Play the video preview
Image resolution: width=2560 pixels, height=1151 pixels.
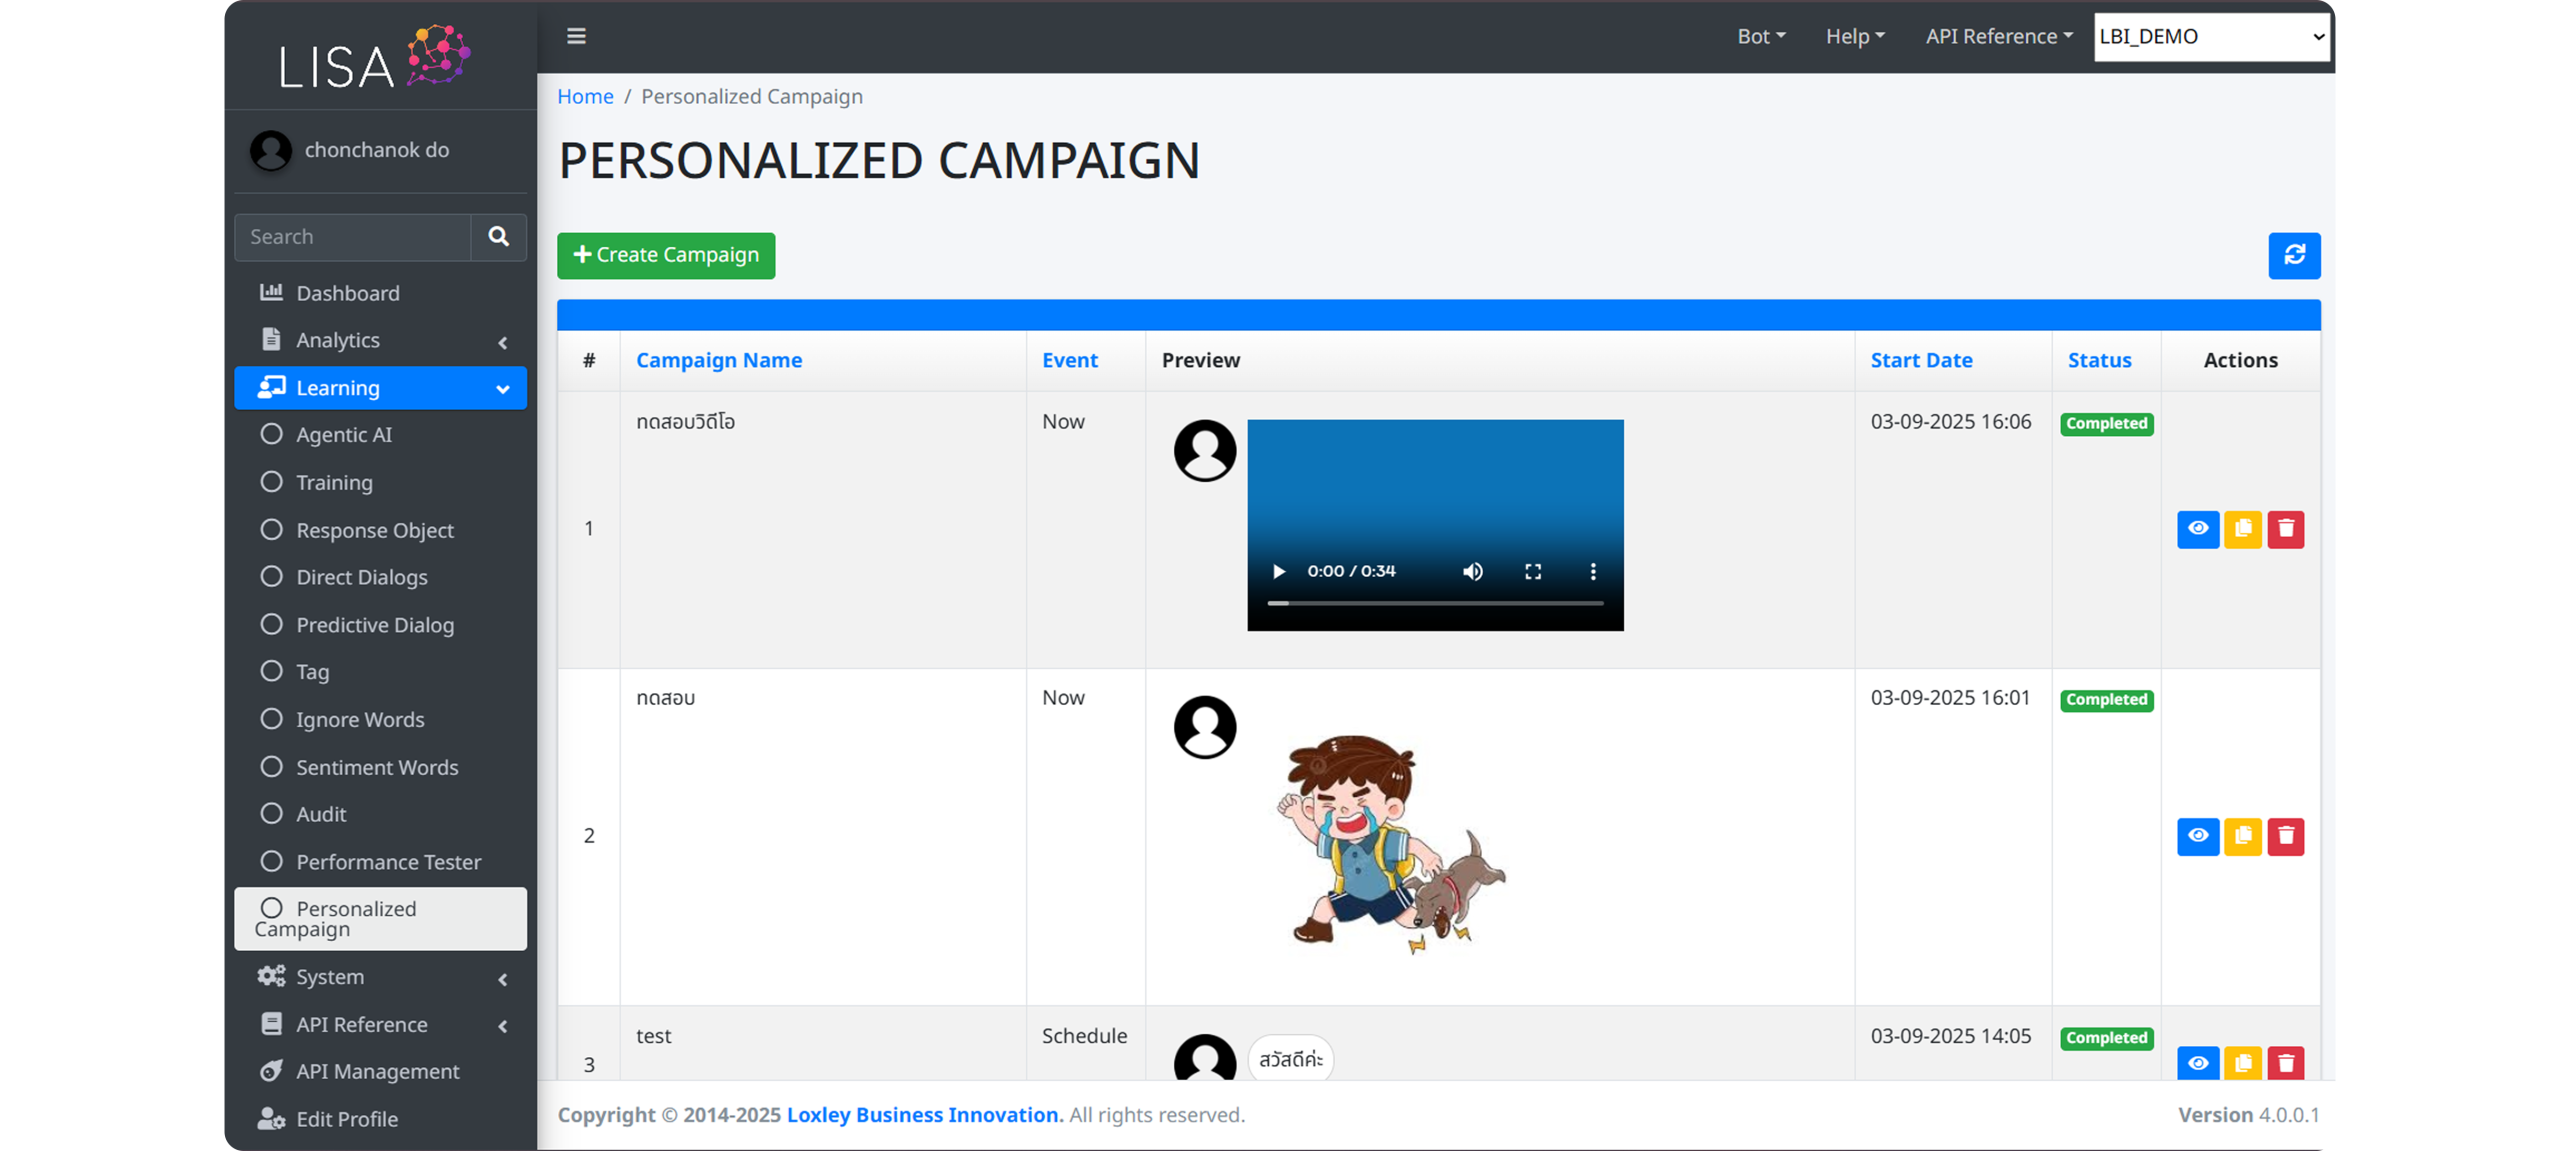tap(1278, 571)
